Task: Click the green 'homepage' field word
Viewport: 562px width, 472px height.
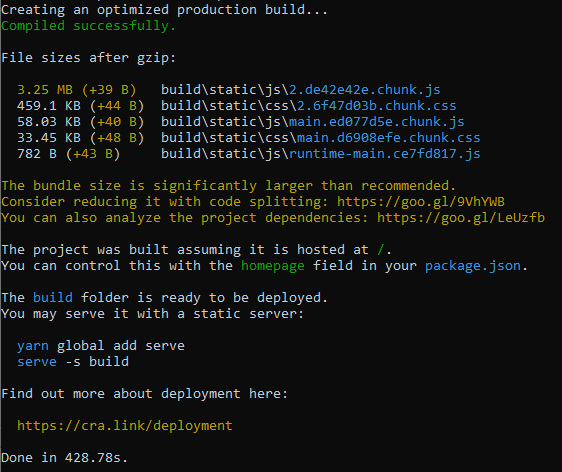Action: coord(272,266)
